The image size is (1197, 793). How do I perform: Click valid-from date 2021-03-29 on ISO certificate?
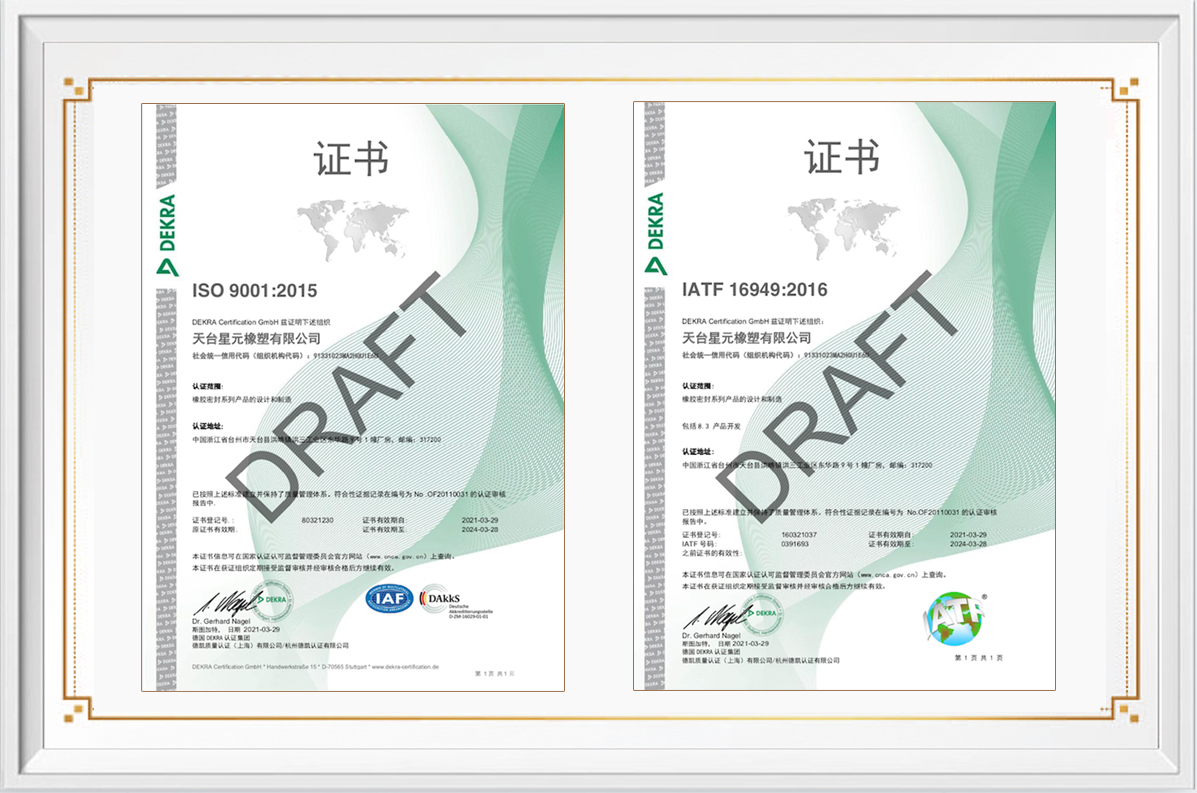(x=479, y=520)
